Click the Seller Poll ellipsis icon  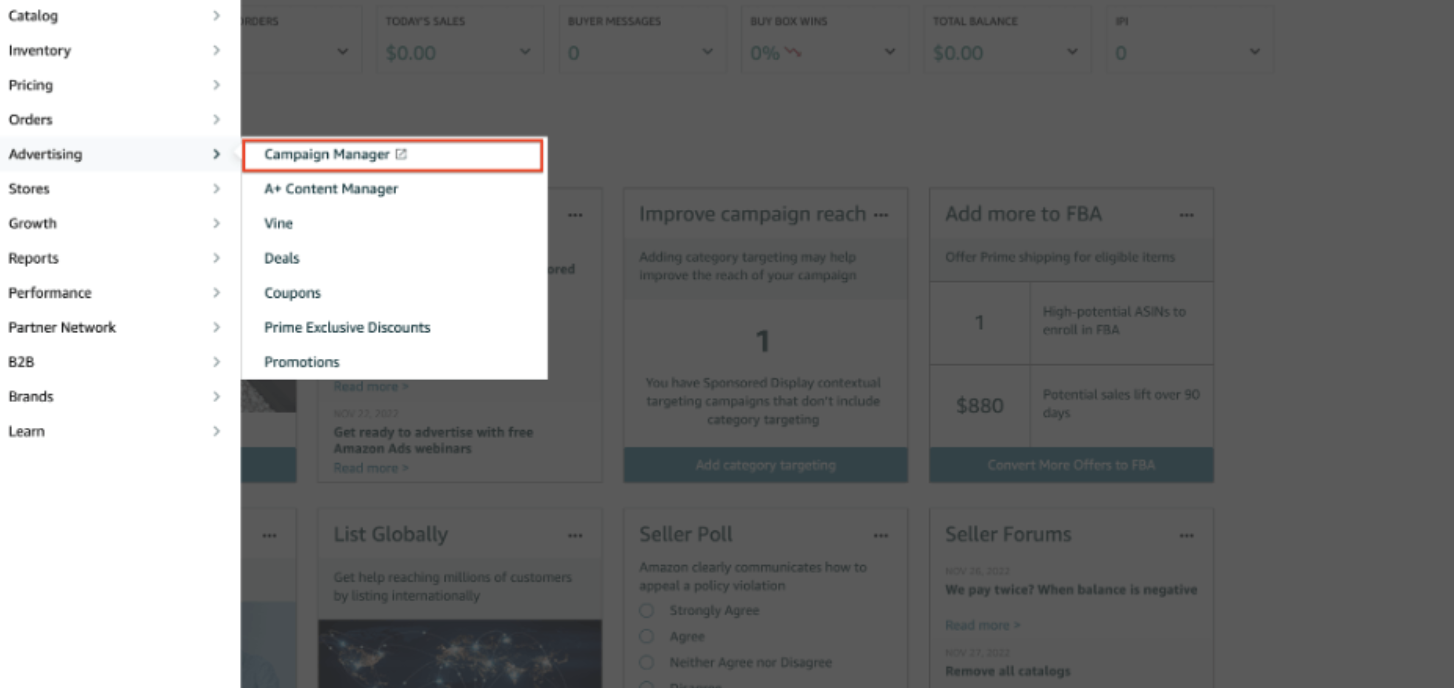(880, 536)
